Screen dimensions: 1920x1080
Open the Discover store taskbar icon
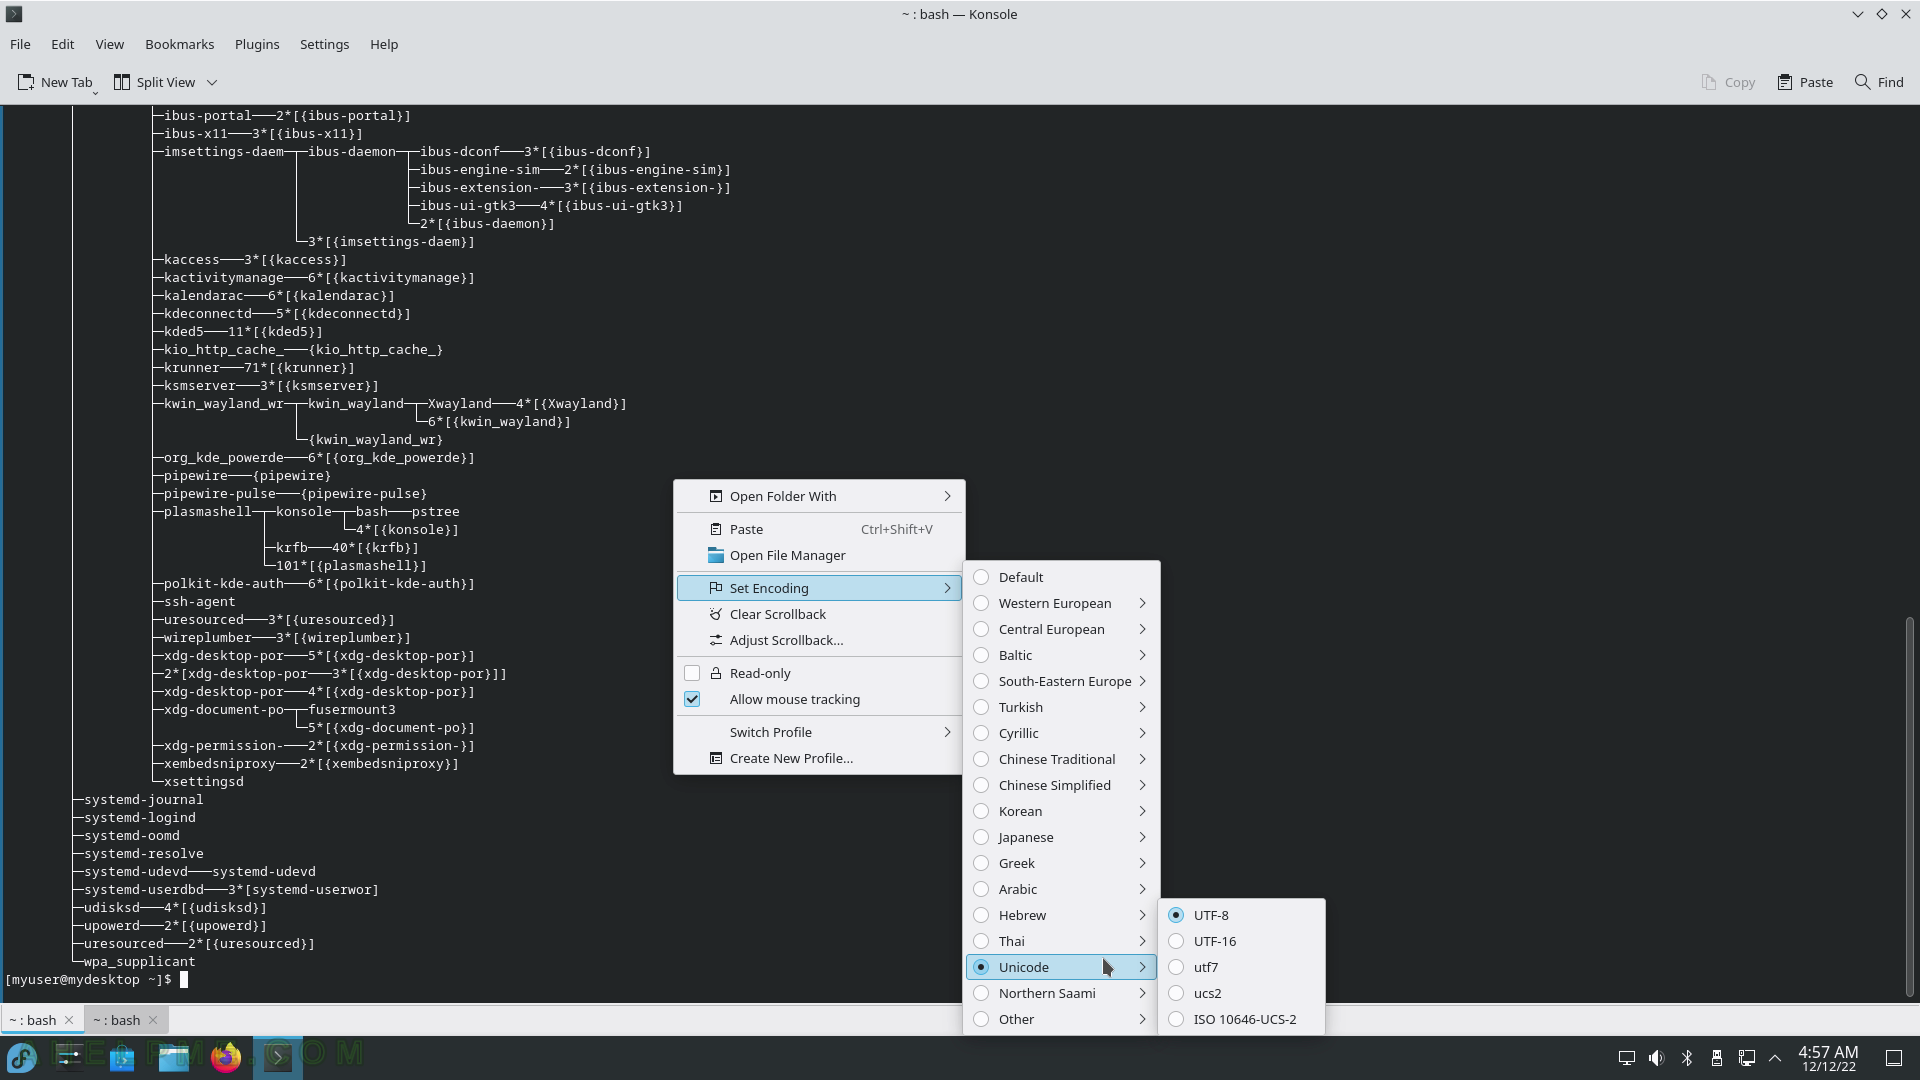tap(122, 1057)
